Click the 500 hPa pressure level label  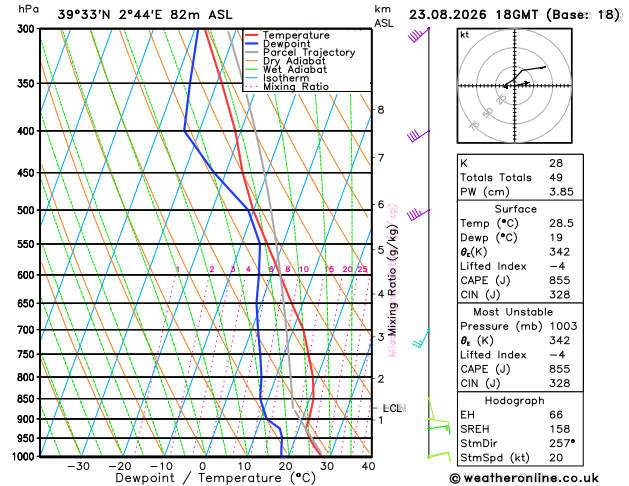(28, 210)
